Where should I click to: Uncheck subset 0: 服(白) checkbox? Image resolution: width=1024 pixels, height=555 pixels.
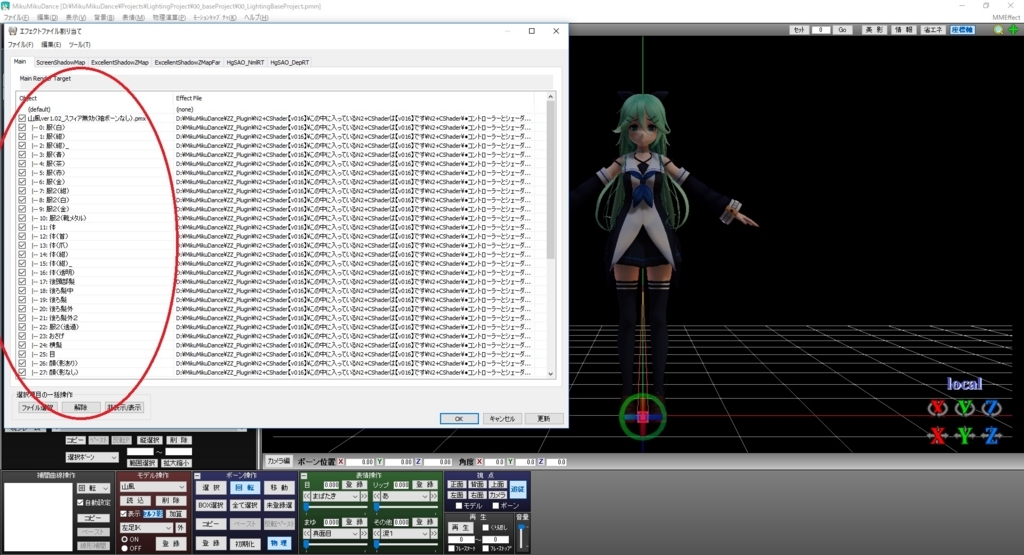(x=22, y=127)
